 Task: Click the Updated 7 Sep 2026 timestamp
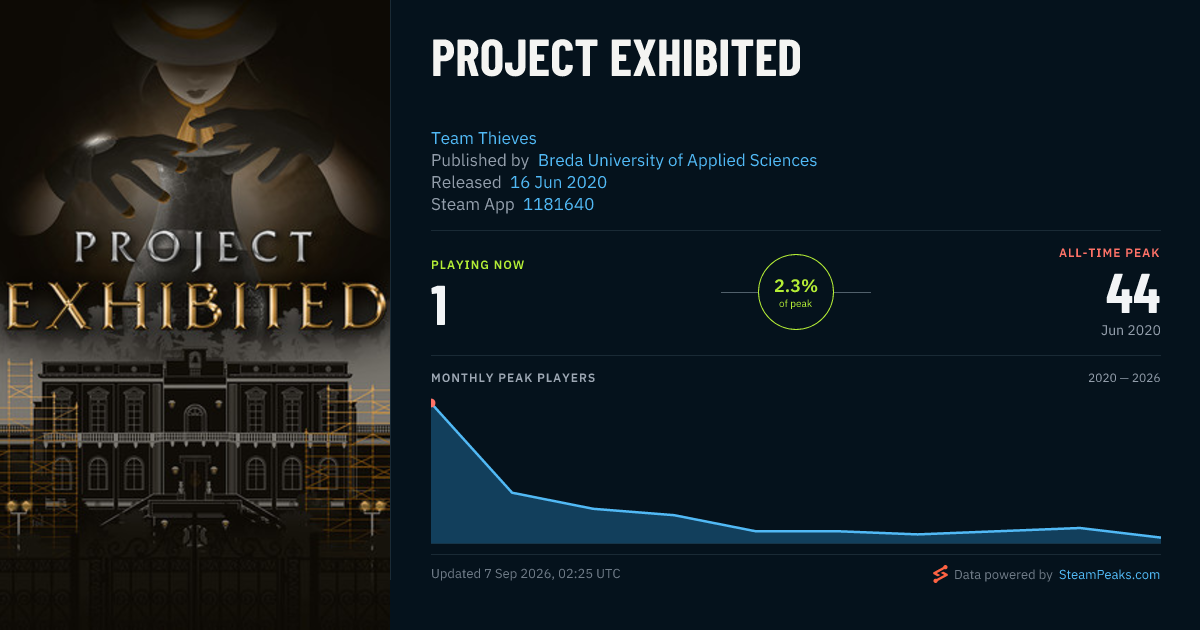coord(526,574)
